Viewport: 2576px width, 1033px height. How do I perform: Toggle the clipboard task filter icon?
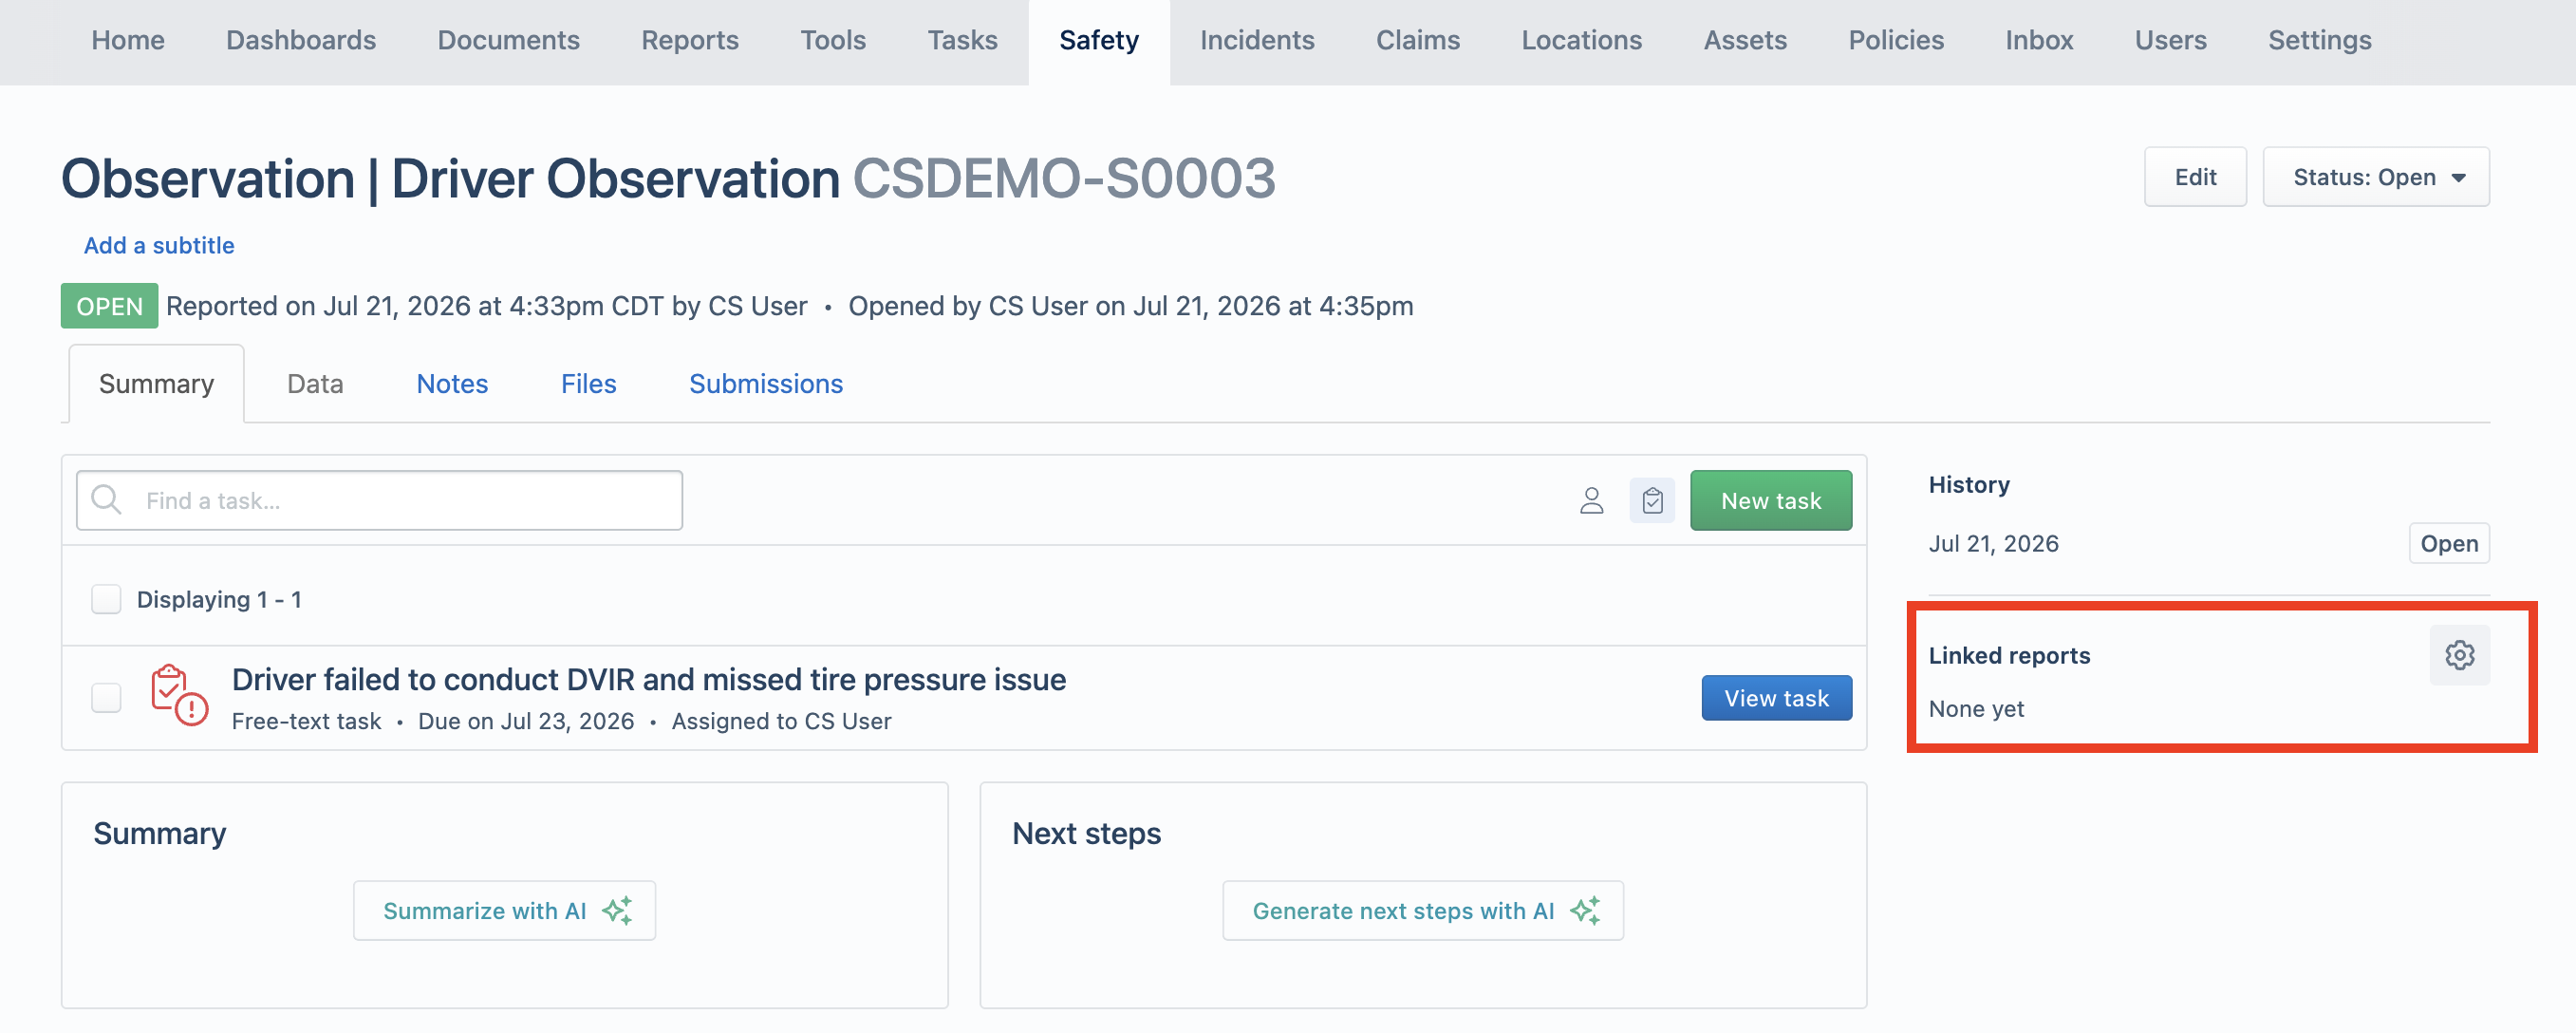[x=1652, y=500]
